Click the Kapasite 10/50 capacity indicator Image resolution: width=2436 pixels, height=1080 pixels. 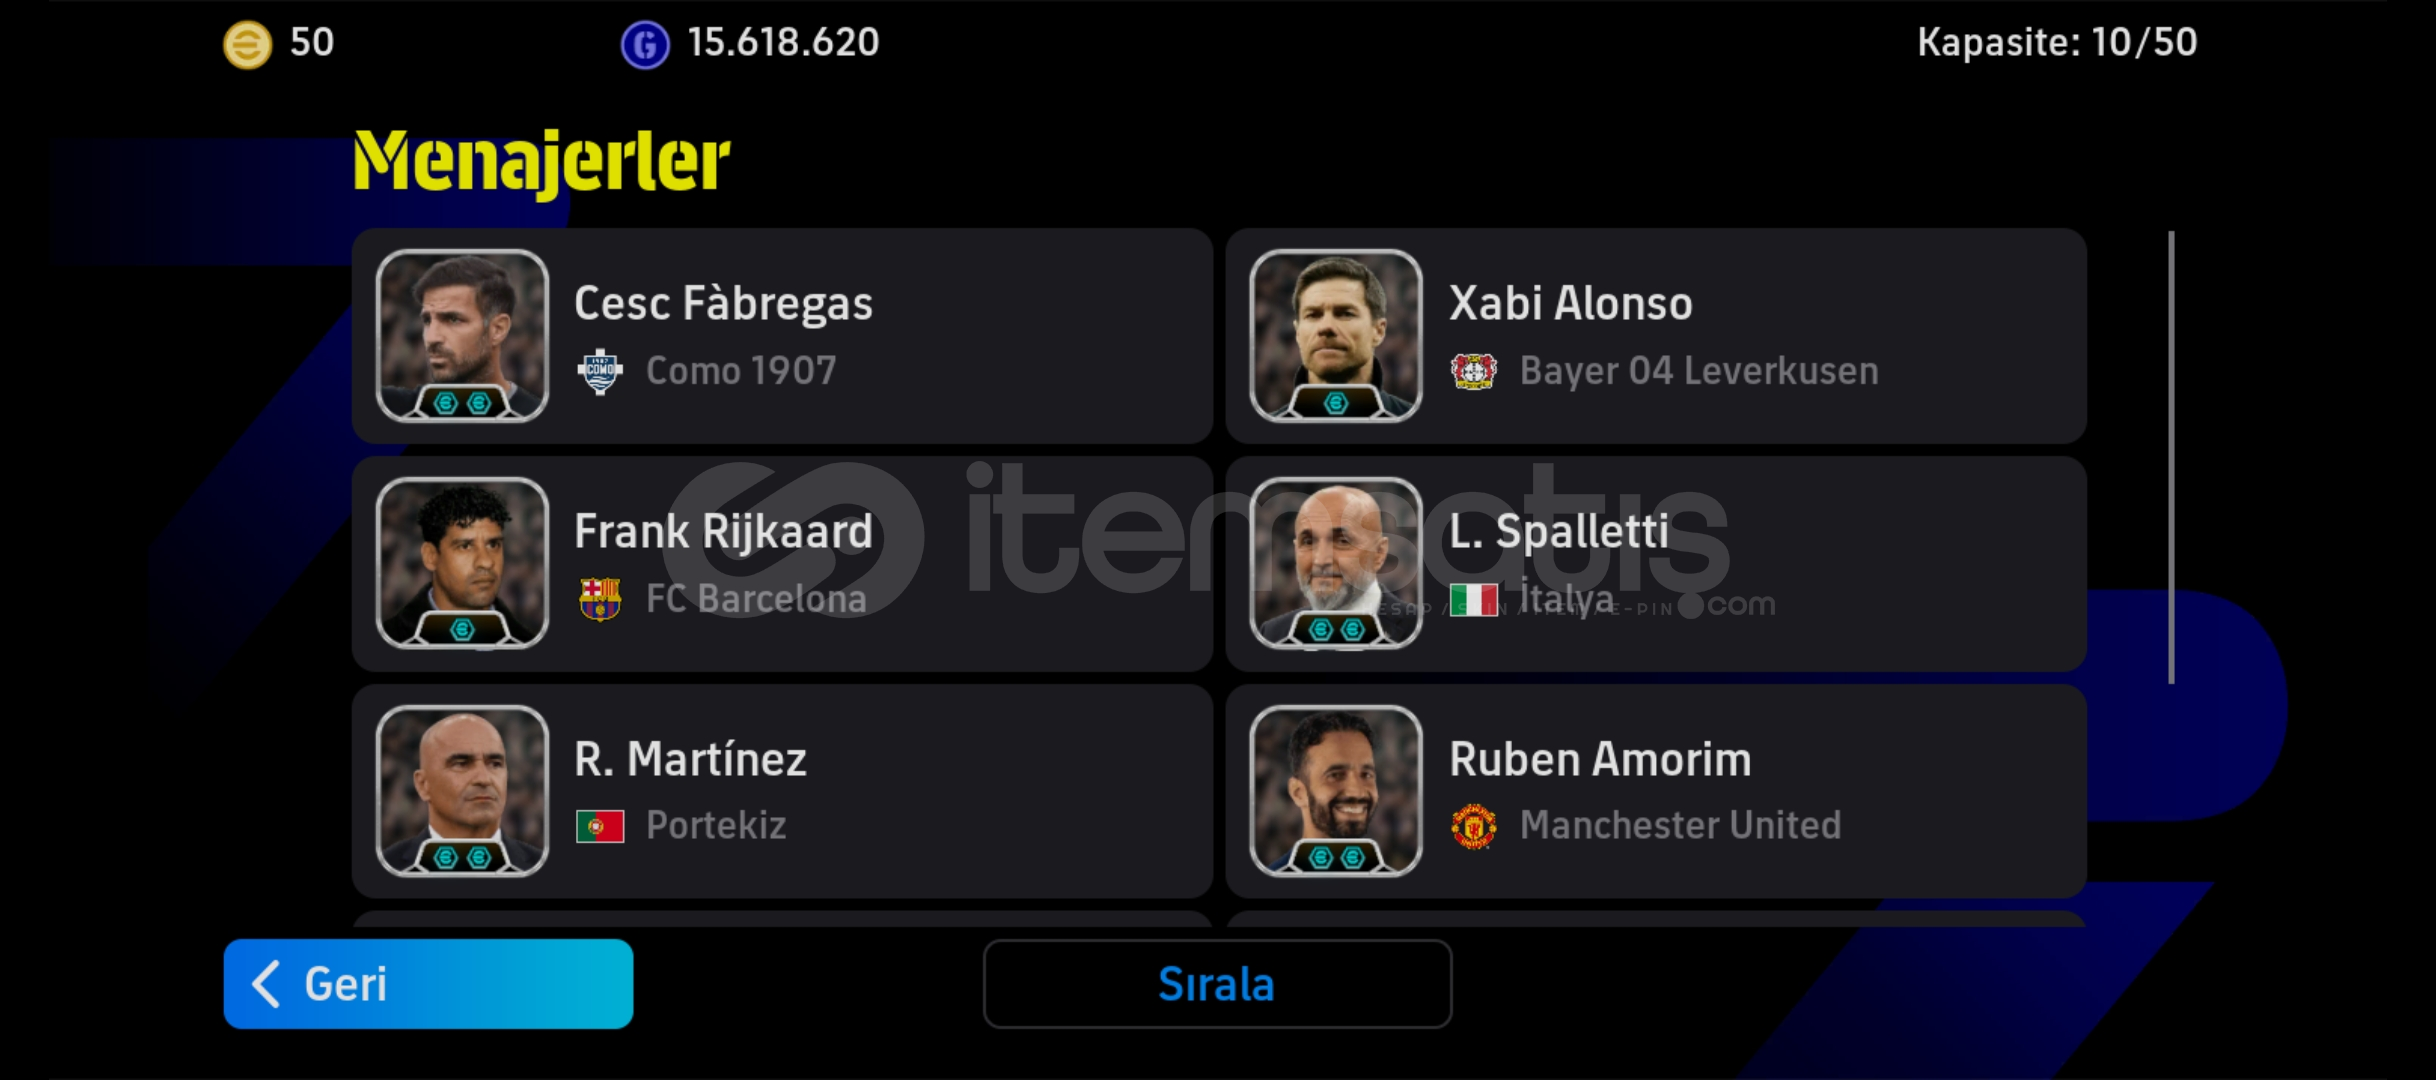(x=2057, y=42)
